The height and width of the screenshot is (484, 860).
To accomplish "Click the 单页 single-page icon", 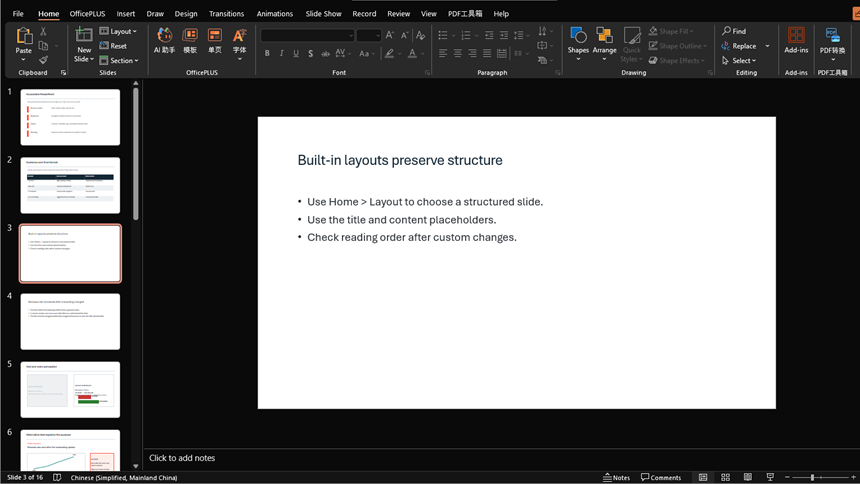I will coord(214,35).
